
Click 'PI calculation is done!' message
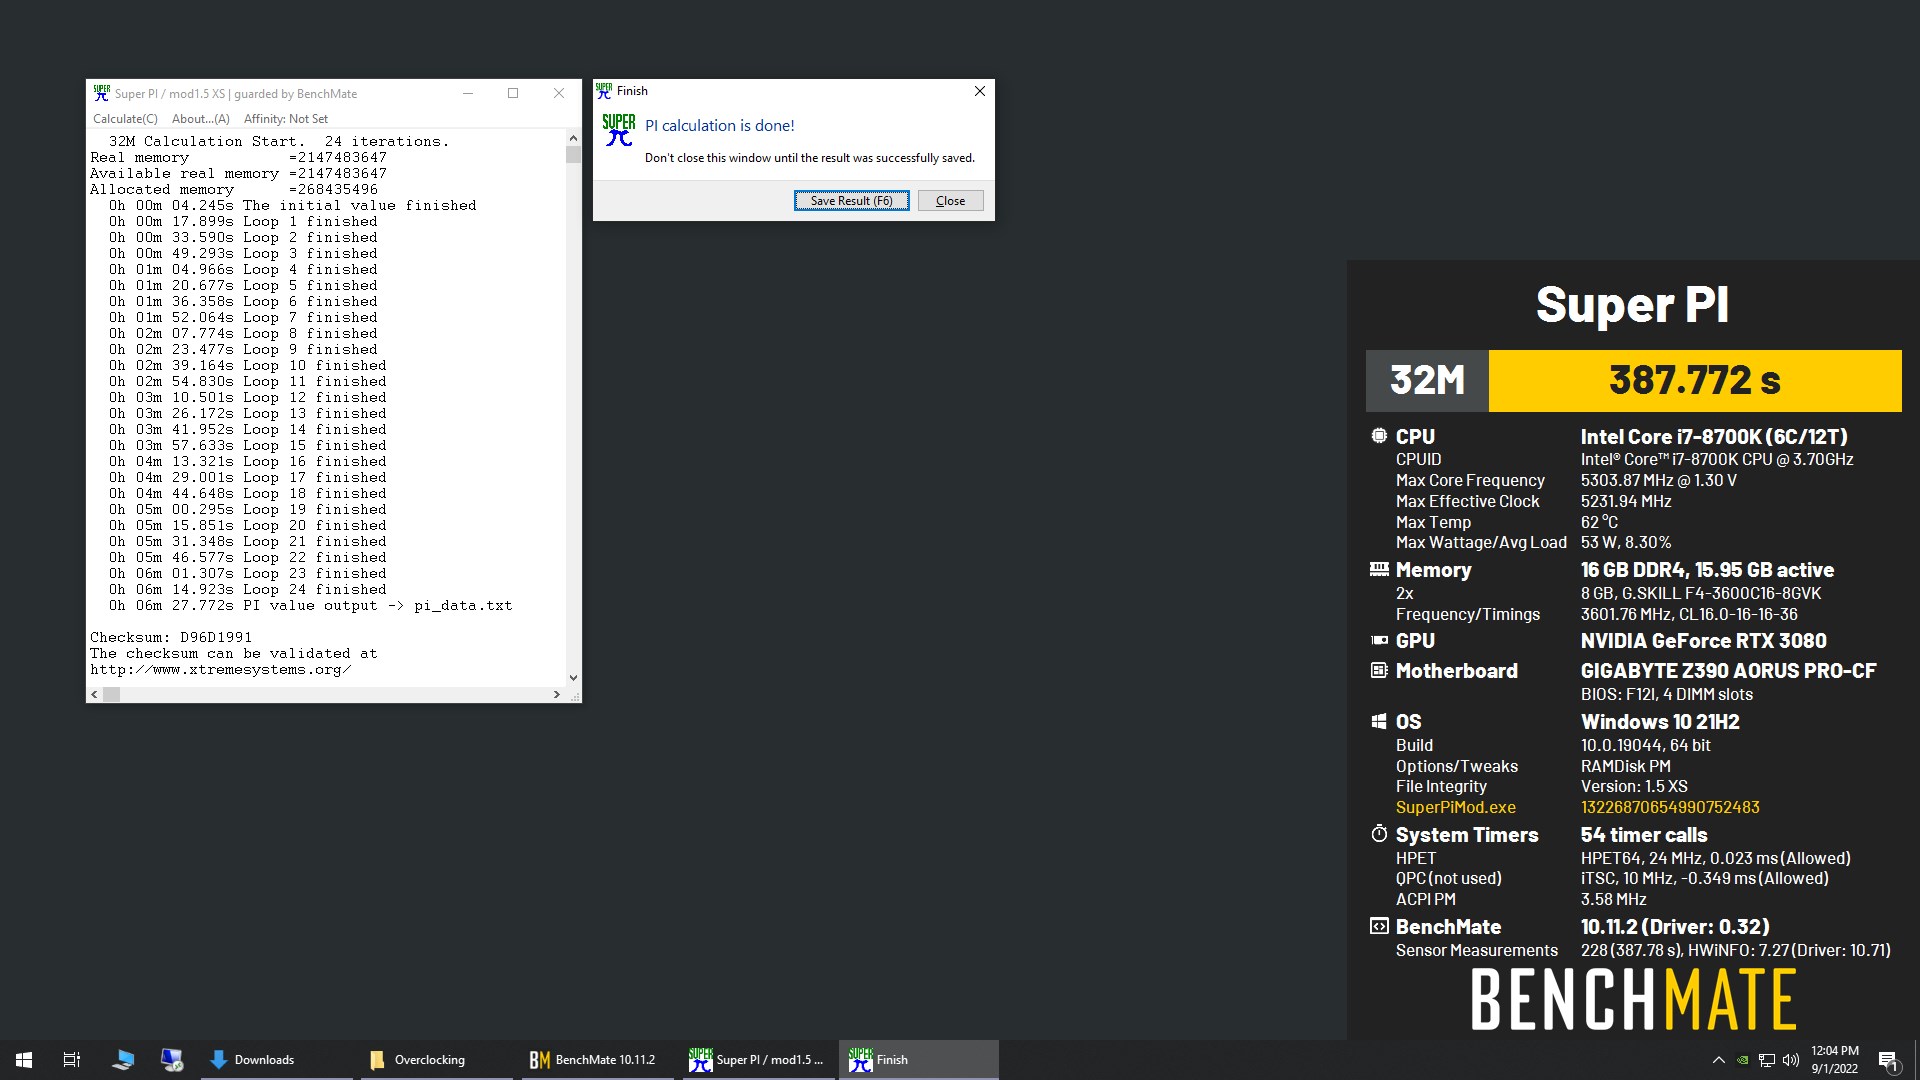720,126
